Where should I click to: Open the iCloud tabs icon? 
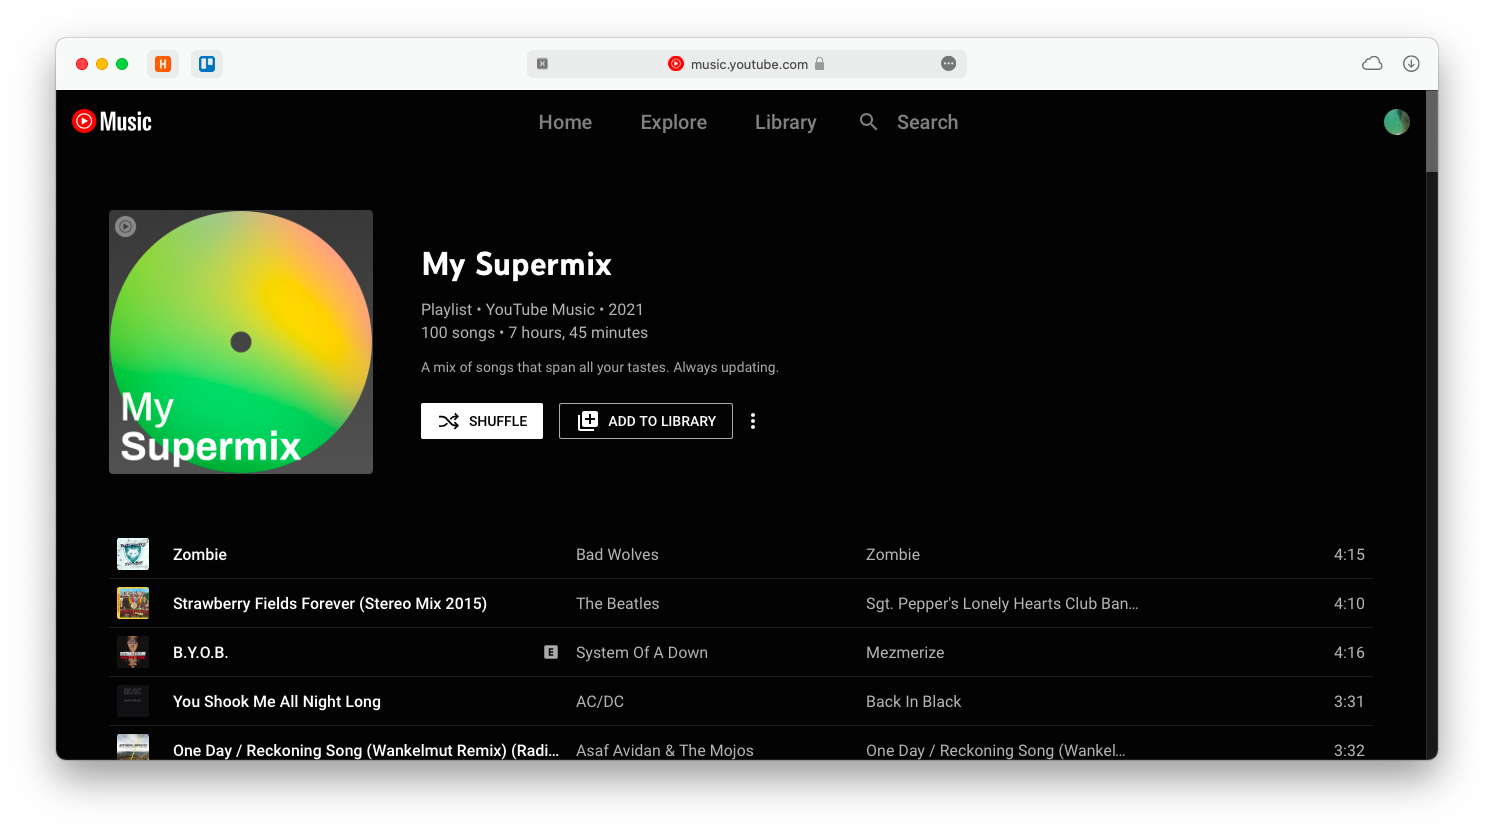(x=1372, y=64)
